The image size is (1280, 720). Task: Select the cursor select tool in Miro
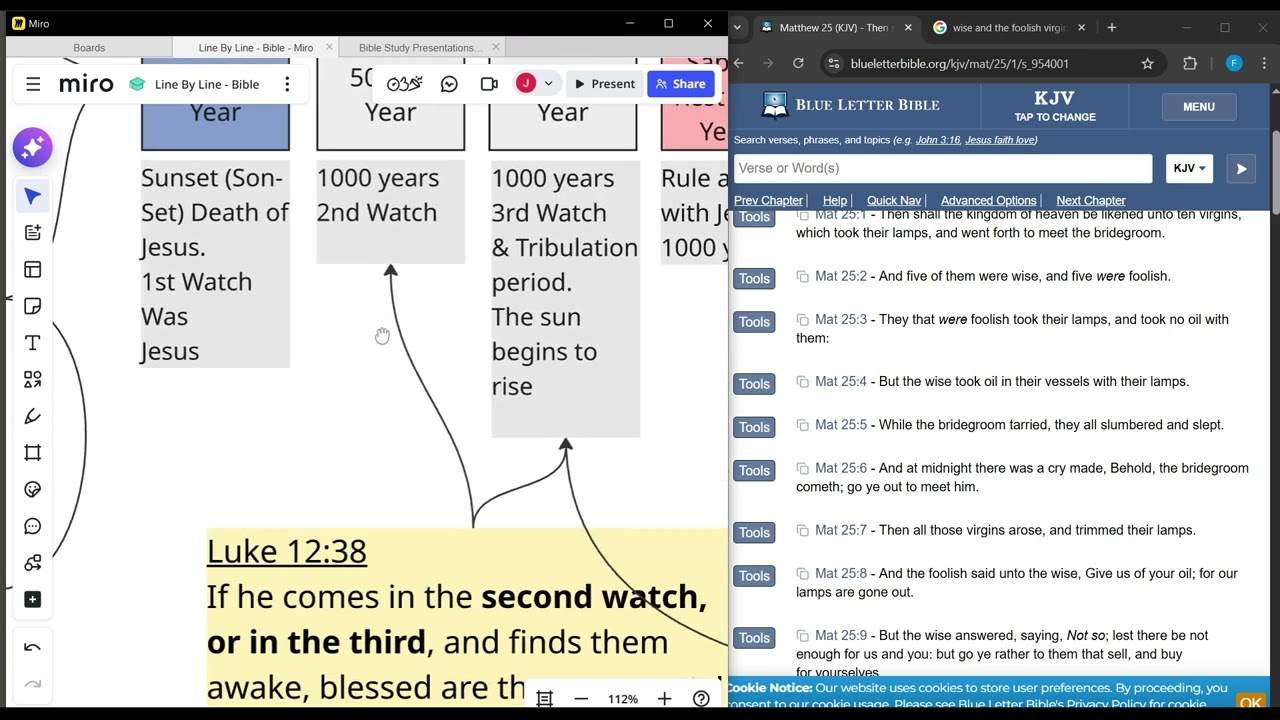(x=32, y=196)
